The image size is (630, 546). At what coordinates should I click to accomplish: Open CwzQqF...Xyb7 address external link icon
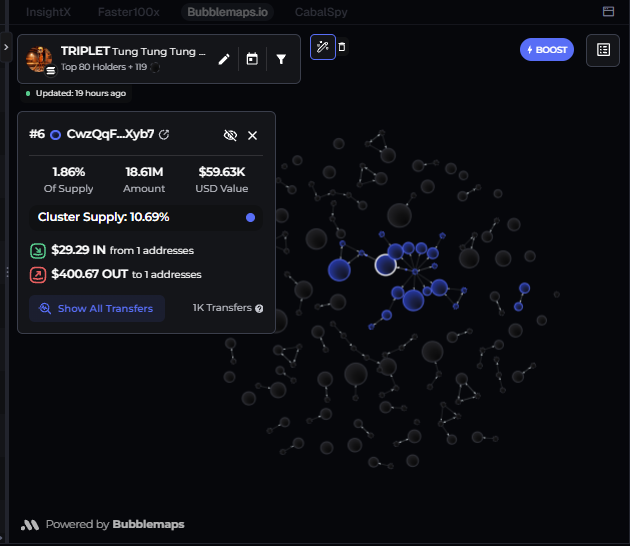pos(164,135)
